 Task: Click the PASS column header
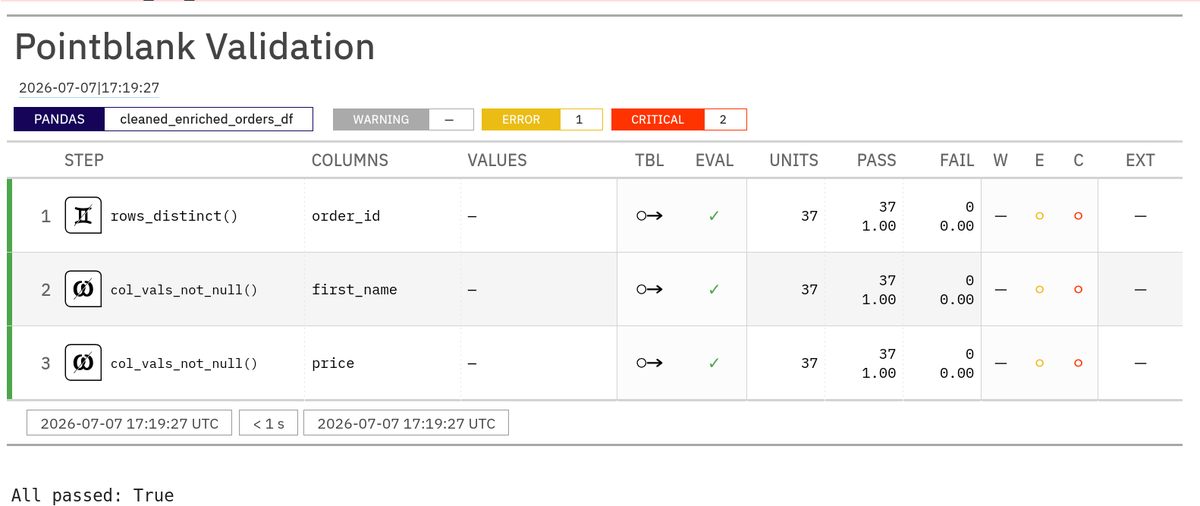876,160
